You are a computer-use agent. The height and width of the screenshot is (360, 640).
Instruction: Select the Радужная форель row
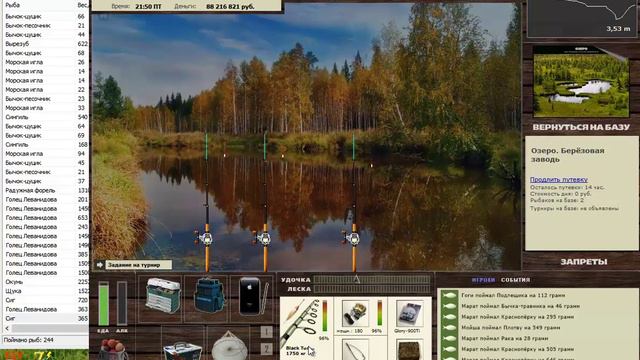tap(46, 191)
